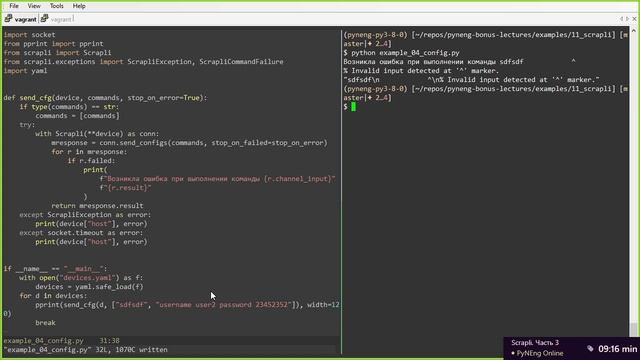Click the 'def send_cfg' function definition line

pyautogui.click(x=105, y=98)
